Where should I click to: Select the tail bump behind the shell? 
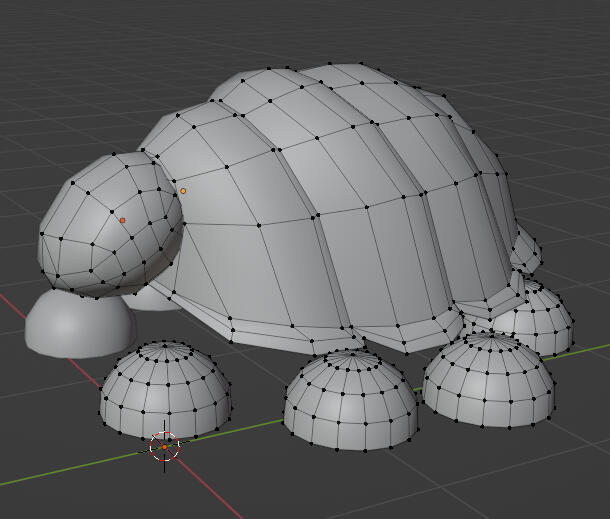(x=526, y=250)
